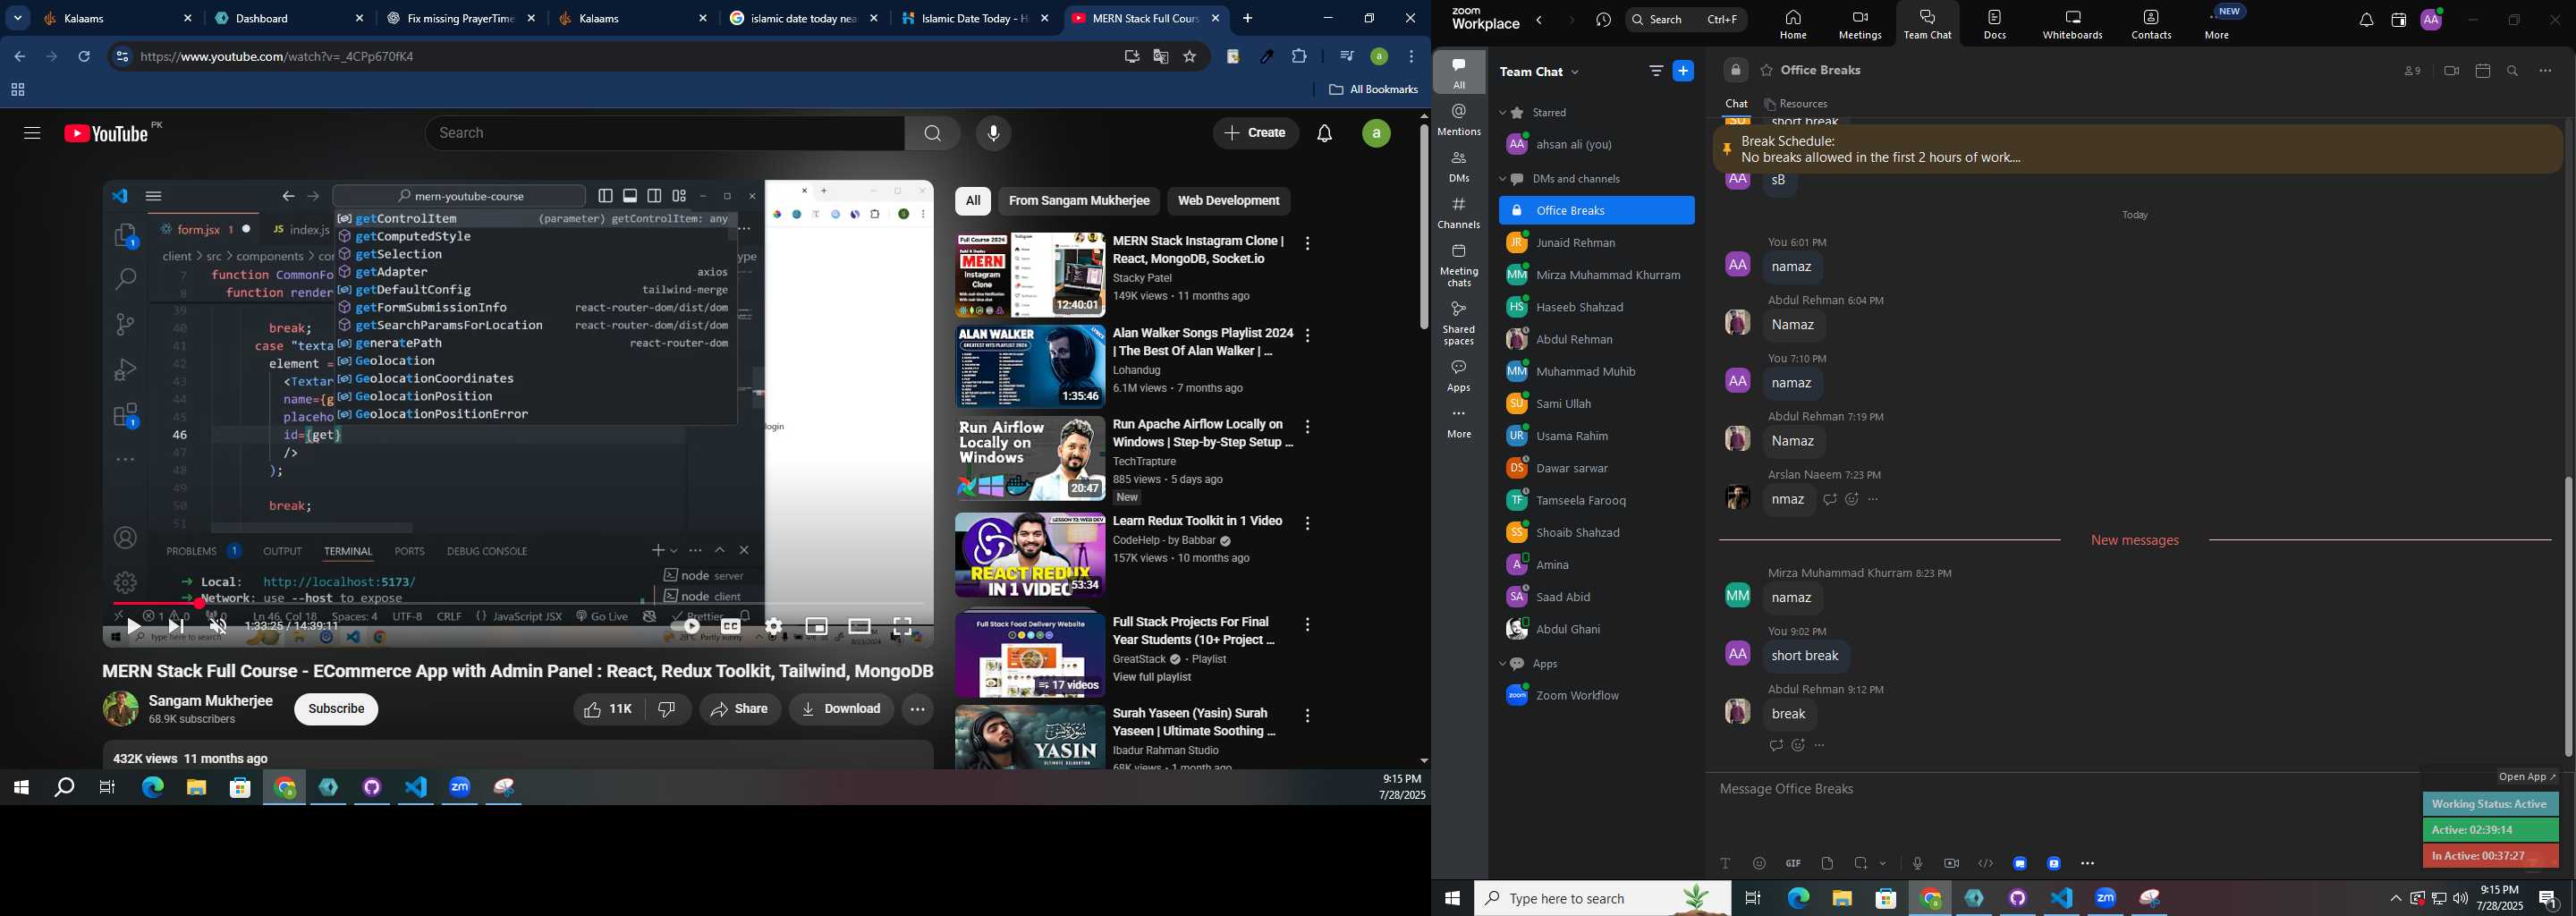
Task: Open emoji picker in message composer
Action: [x=1759, y=864]
